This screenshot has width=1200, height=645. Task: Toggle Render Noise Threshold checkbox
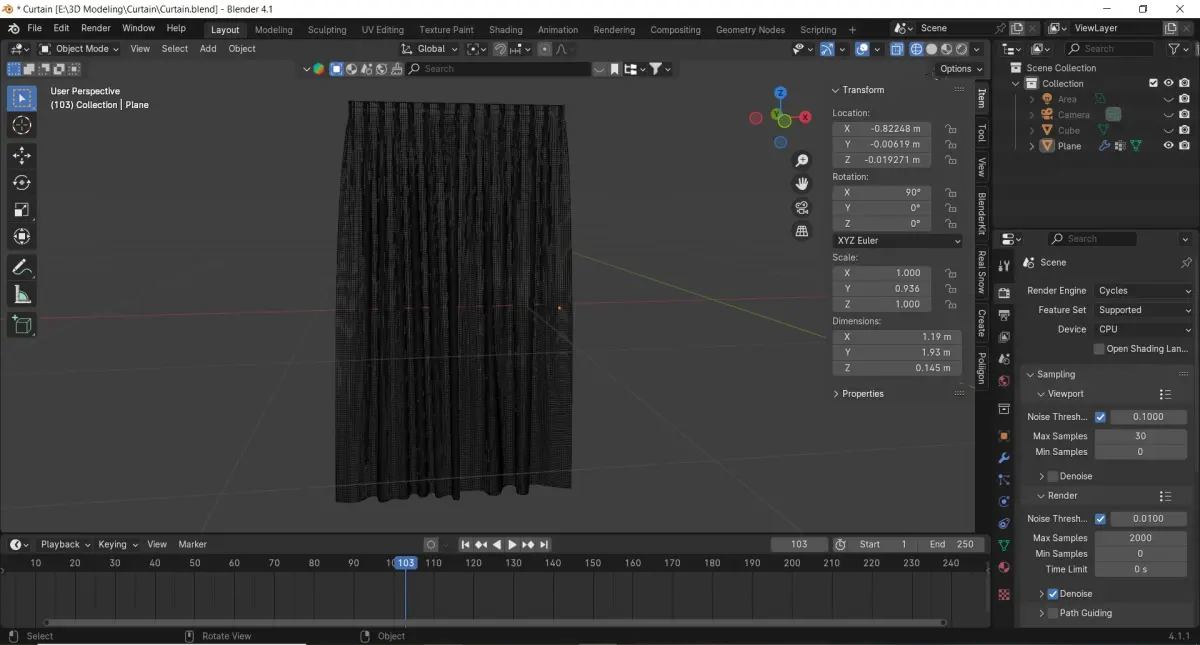pyautogui.click(x=1100, y=519)
